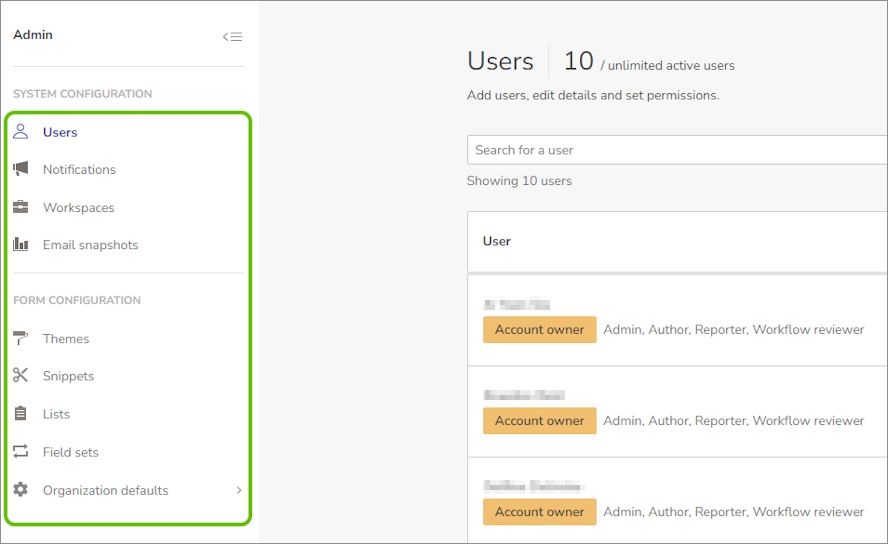Click the first Account owner badge
This screenshot has height=544, width=888.
pyautogui.click(x=539, y=330)
